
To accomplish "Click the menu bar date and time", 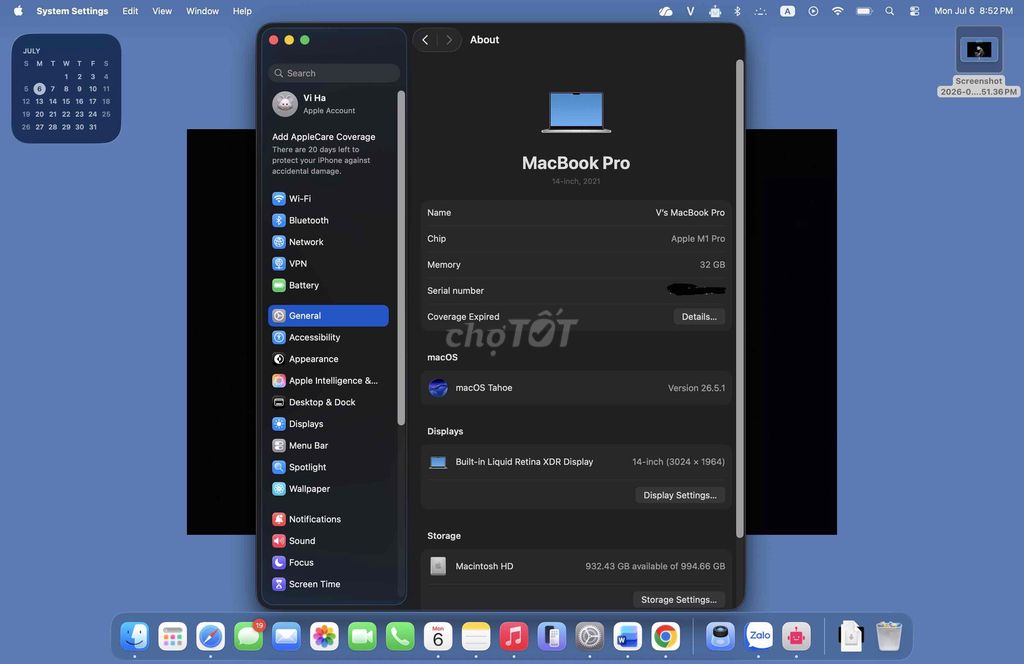I will (973, 11).
